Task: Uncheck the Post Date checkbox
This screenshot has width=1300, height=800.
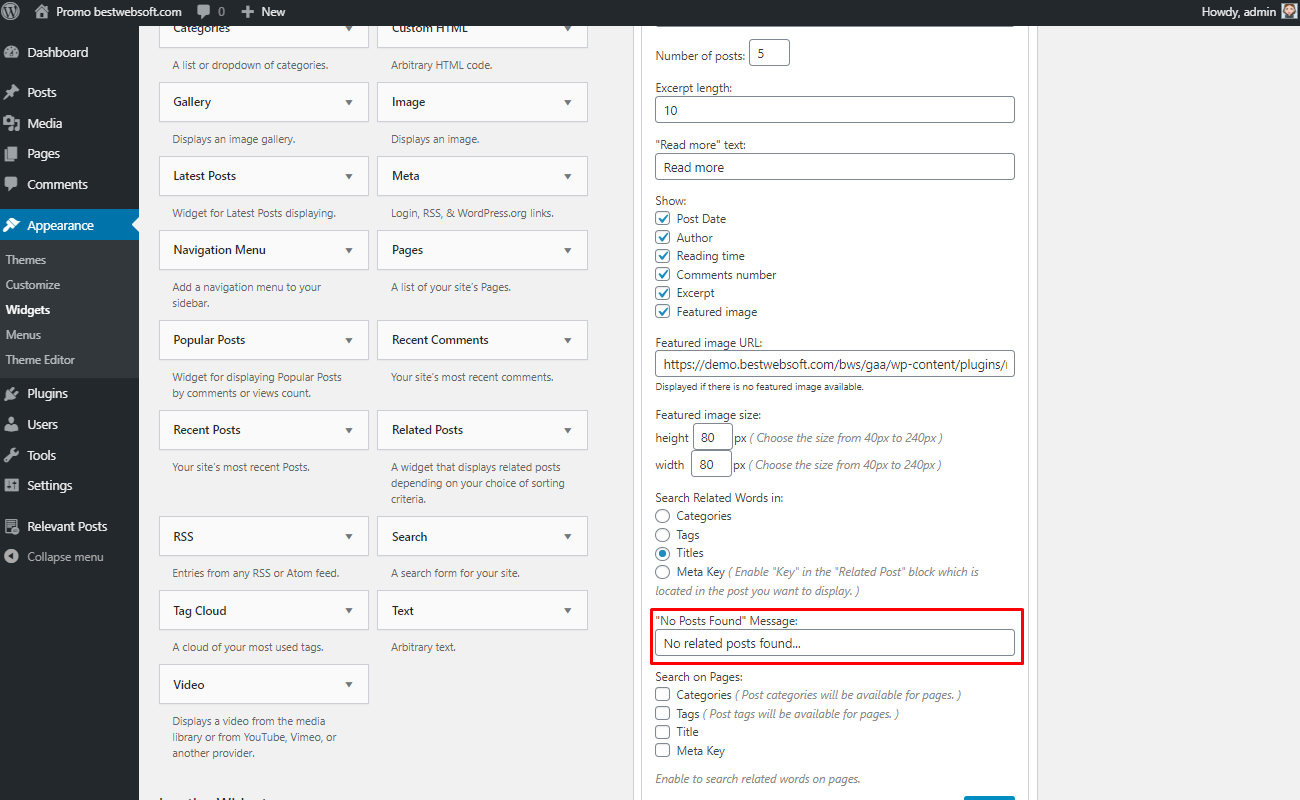Action: 663,218
